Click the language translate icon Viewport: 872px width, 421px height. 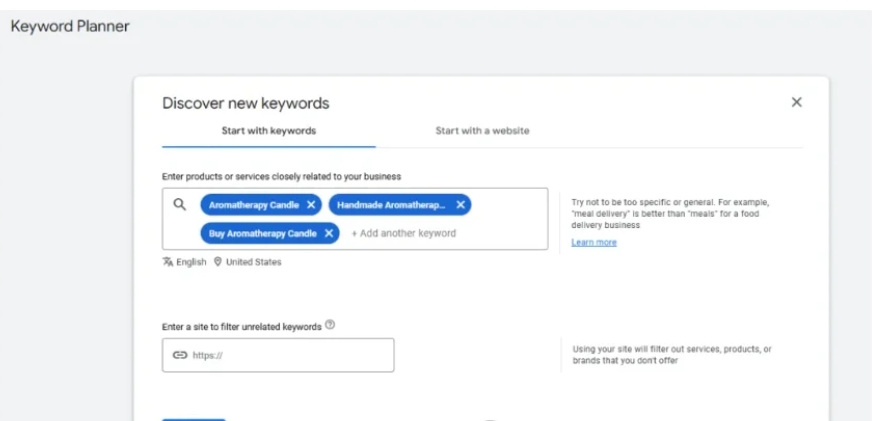point(167,262)
